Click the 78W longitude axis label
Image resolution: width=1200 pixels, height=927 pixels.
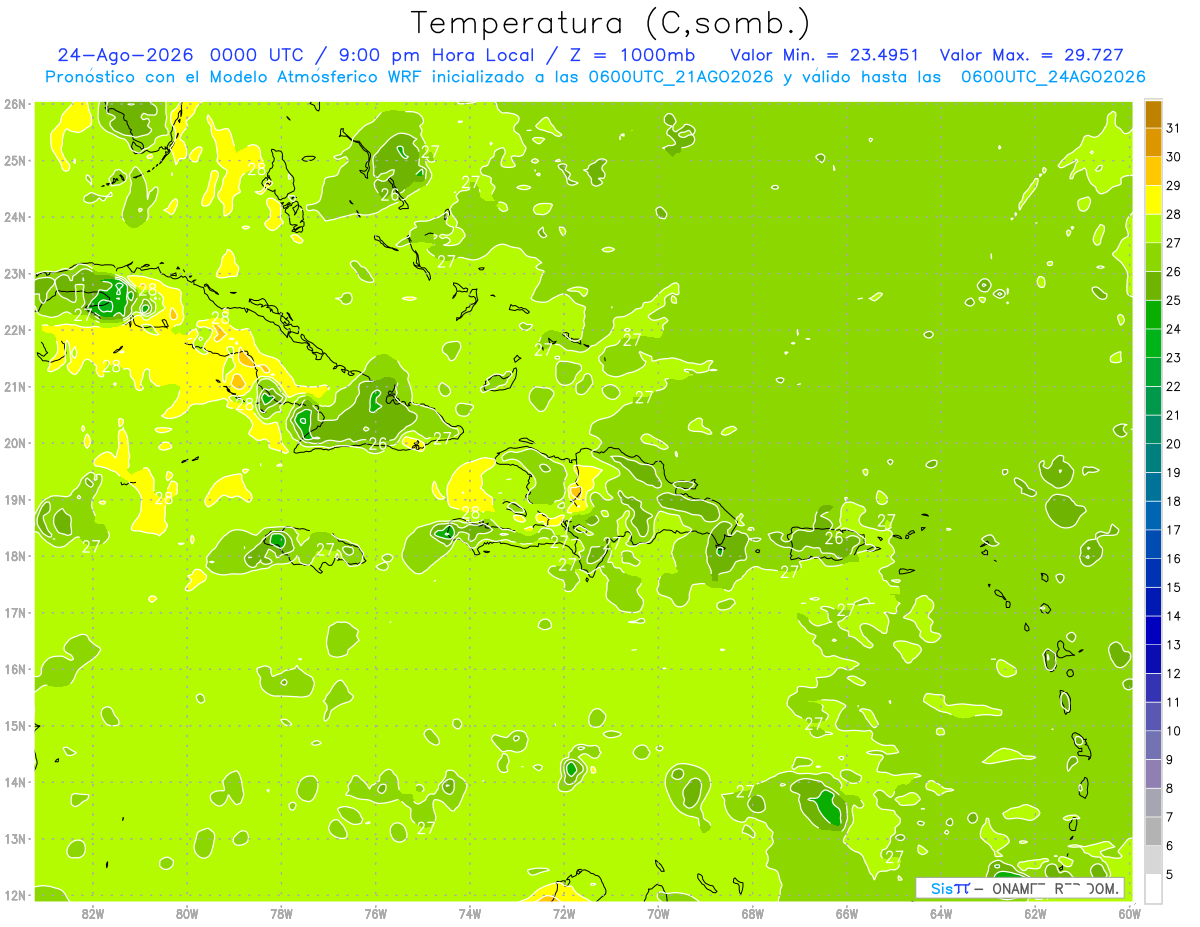pos(281,913)
